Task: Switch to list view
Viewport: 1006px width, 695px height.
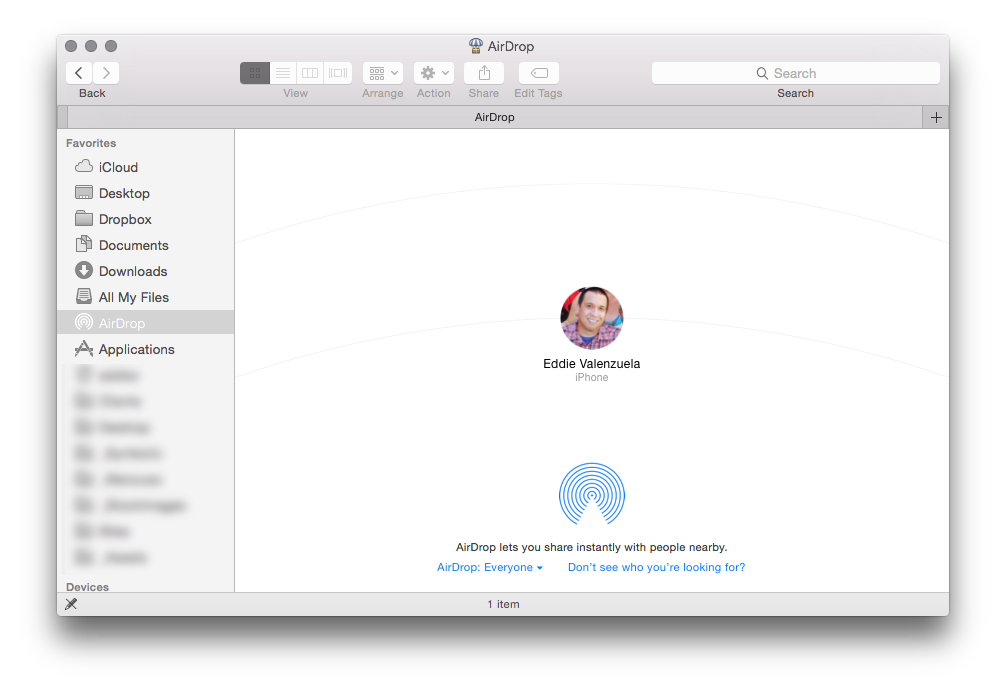Action: pyautogui.click(x=283, y=73)
